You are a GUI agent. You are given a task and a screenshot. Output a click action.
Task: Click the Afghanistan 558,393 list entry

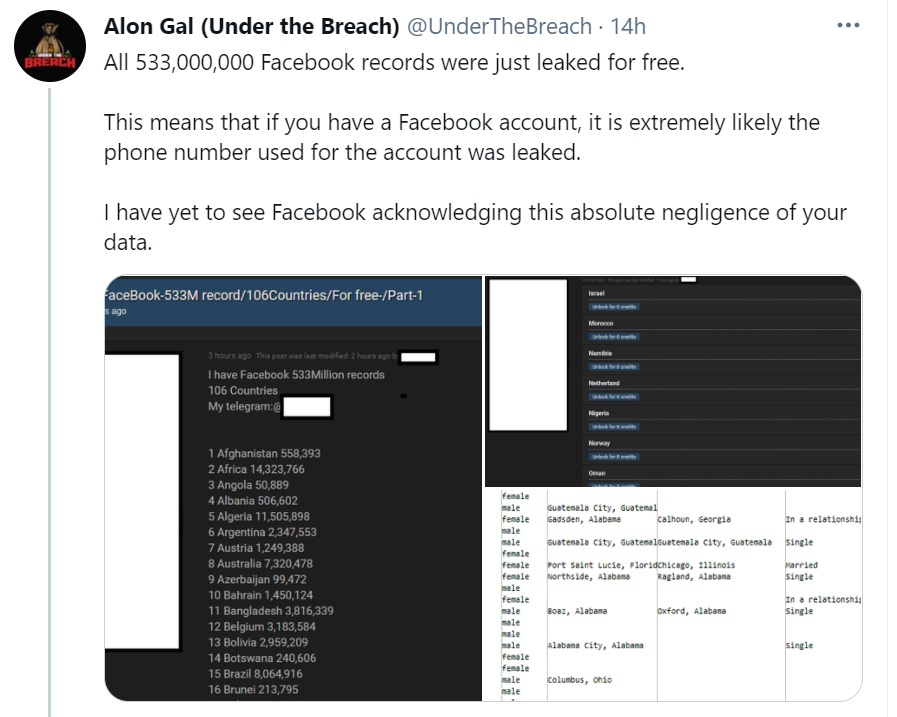point(264,453)
